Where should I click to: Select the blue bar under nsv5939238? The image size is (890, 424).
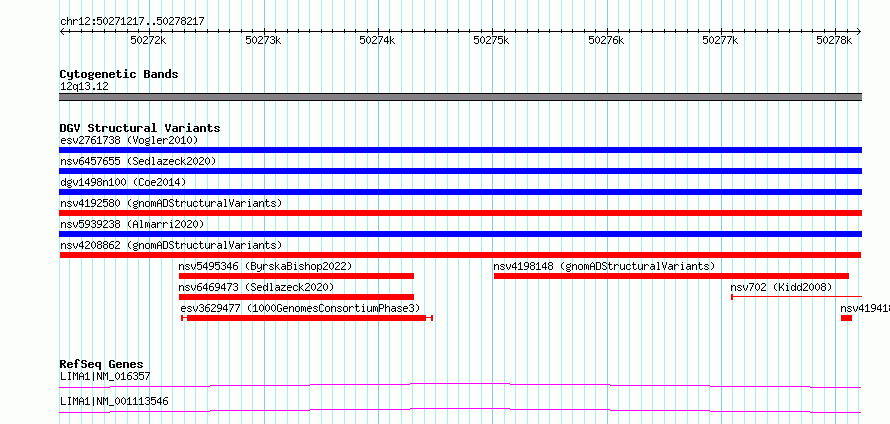460,234
